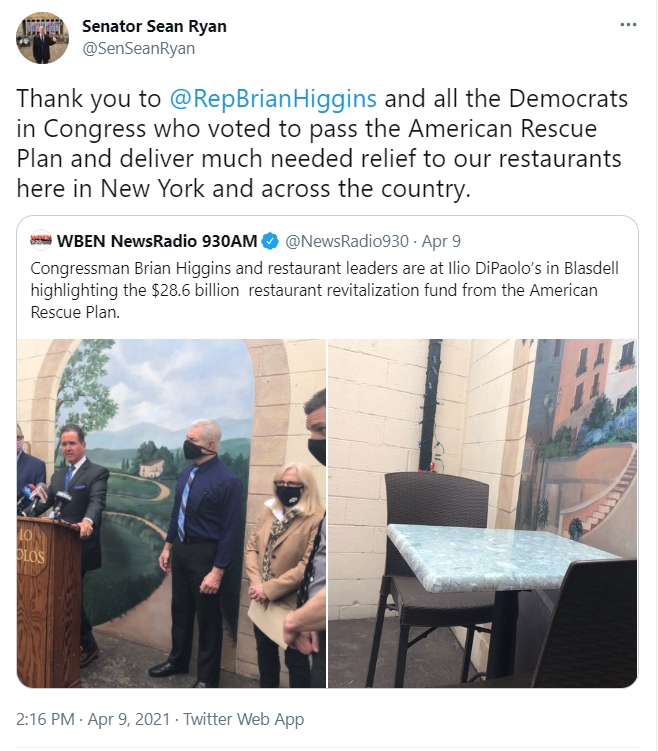Open the patio table photo
Image resolution: width=658 pixels, height=751 pixels.
pyautogui.click(x=483, y=513)
